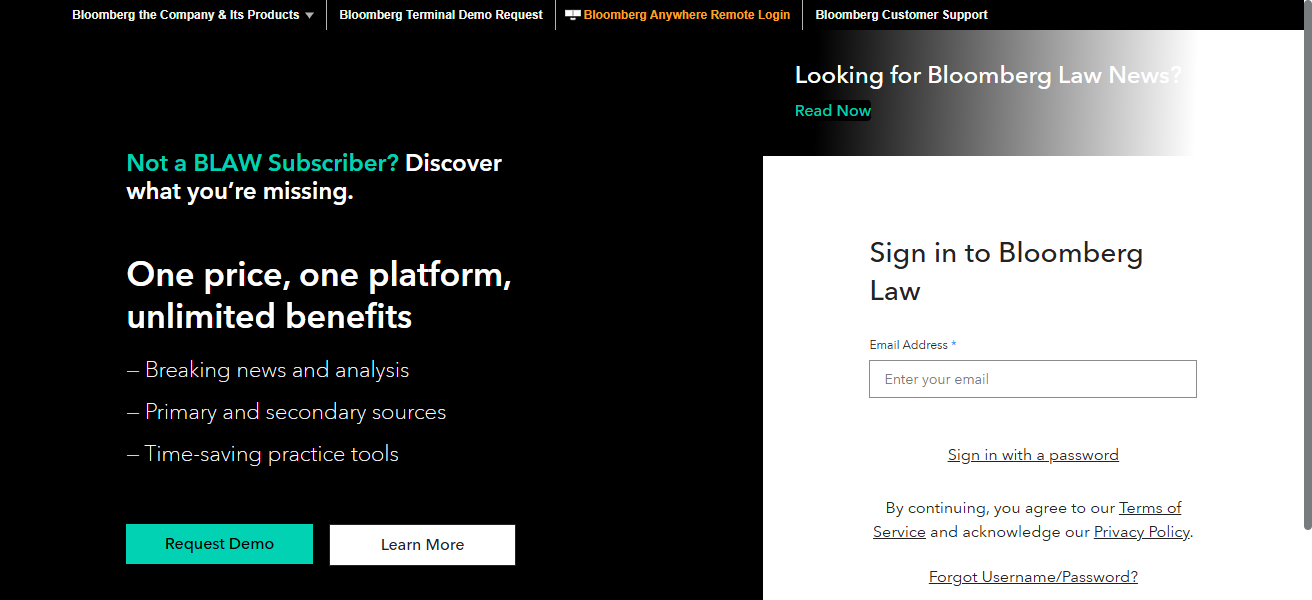Screen dimensions: 1312x600
Task: Open Bloomberg Terminal Demo Request link
Action: tap(441, 15)
